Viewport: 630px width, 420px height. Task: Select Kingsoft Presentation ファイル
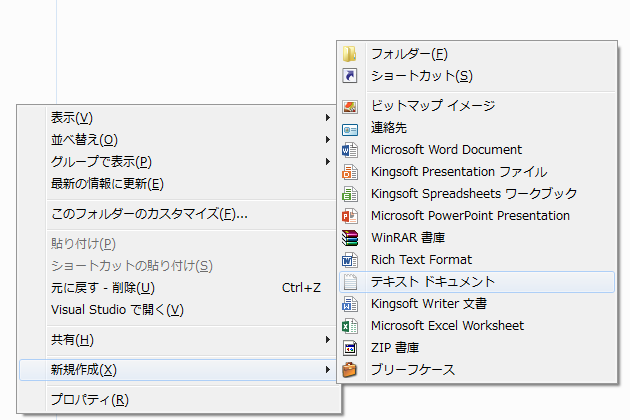(477, 172)
